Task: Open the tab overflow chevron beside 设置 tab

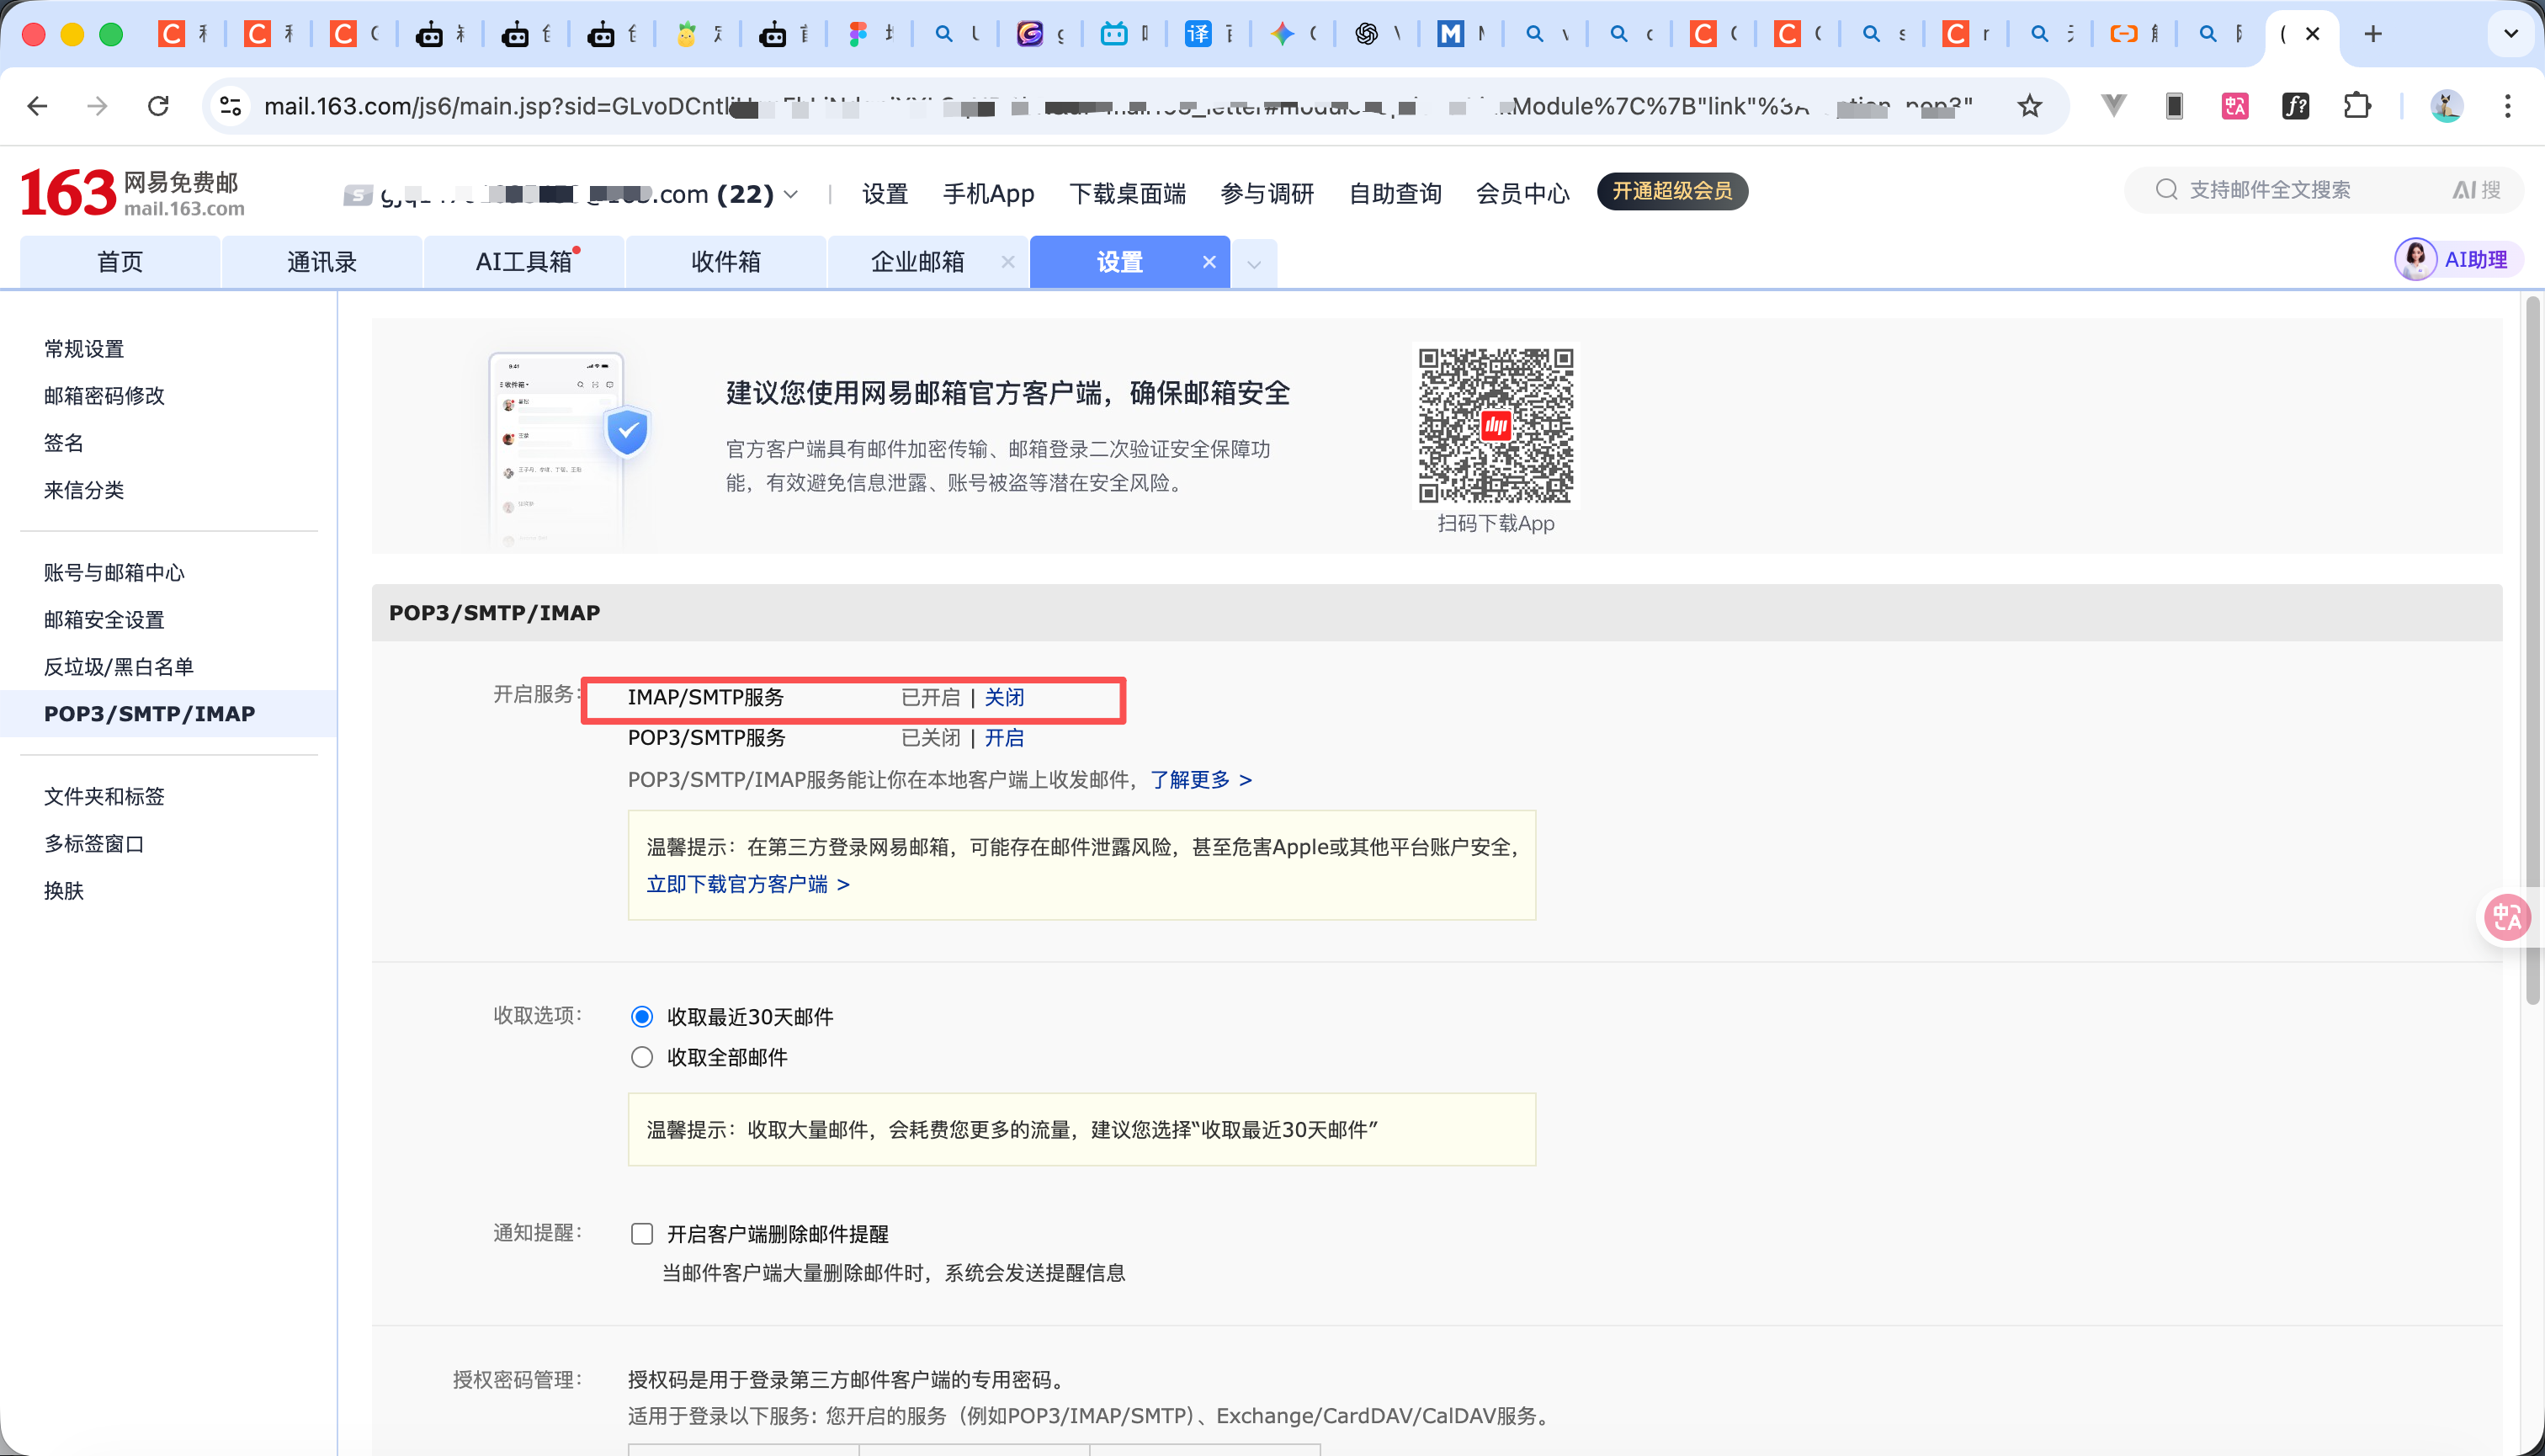Action: pos(1253,263)
